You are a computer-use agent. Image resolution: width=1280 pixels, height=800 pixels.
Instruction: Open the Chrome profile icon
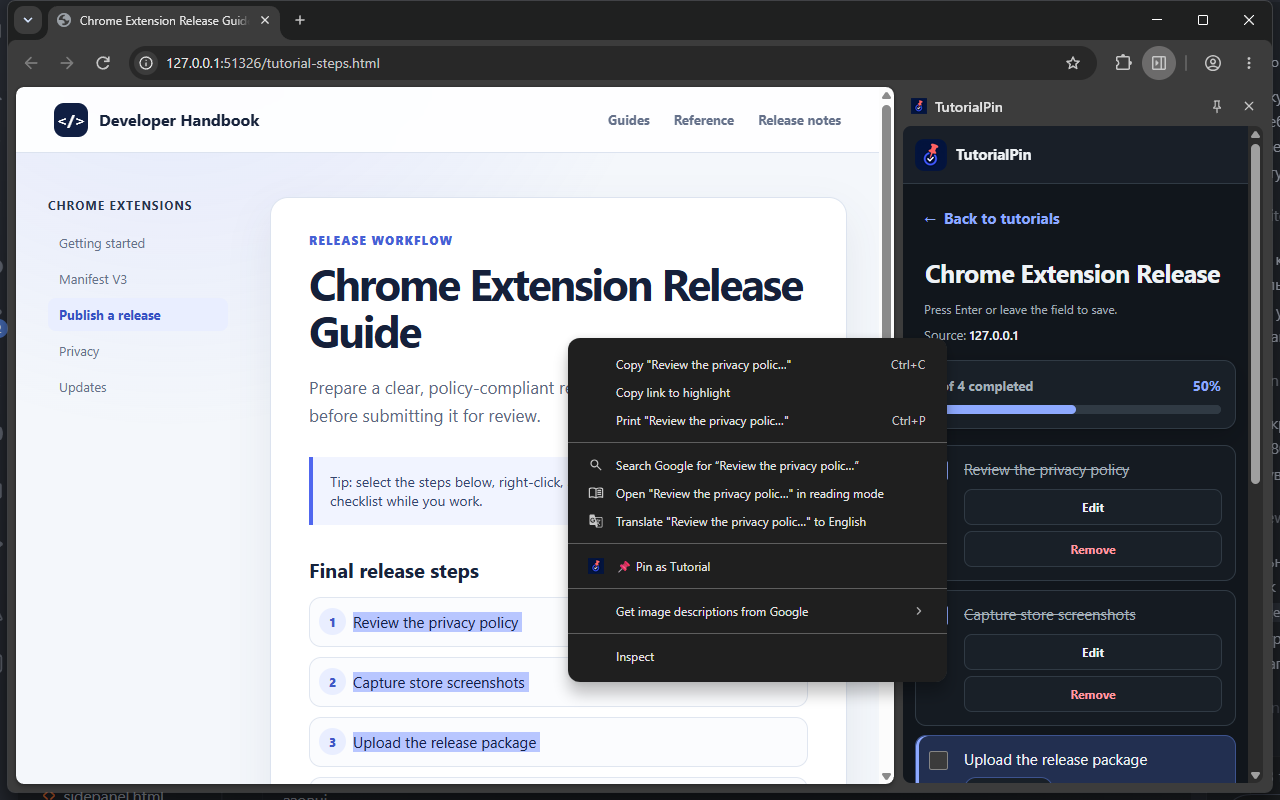point(1213,63)
